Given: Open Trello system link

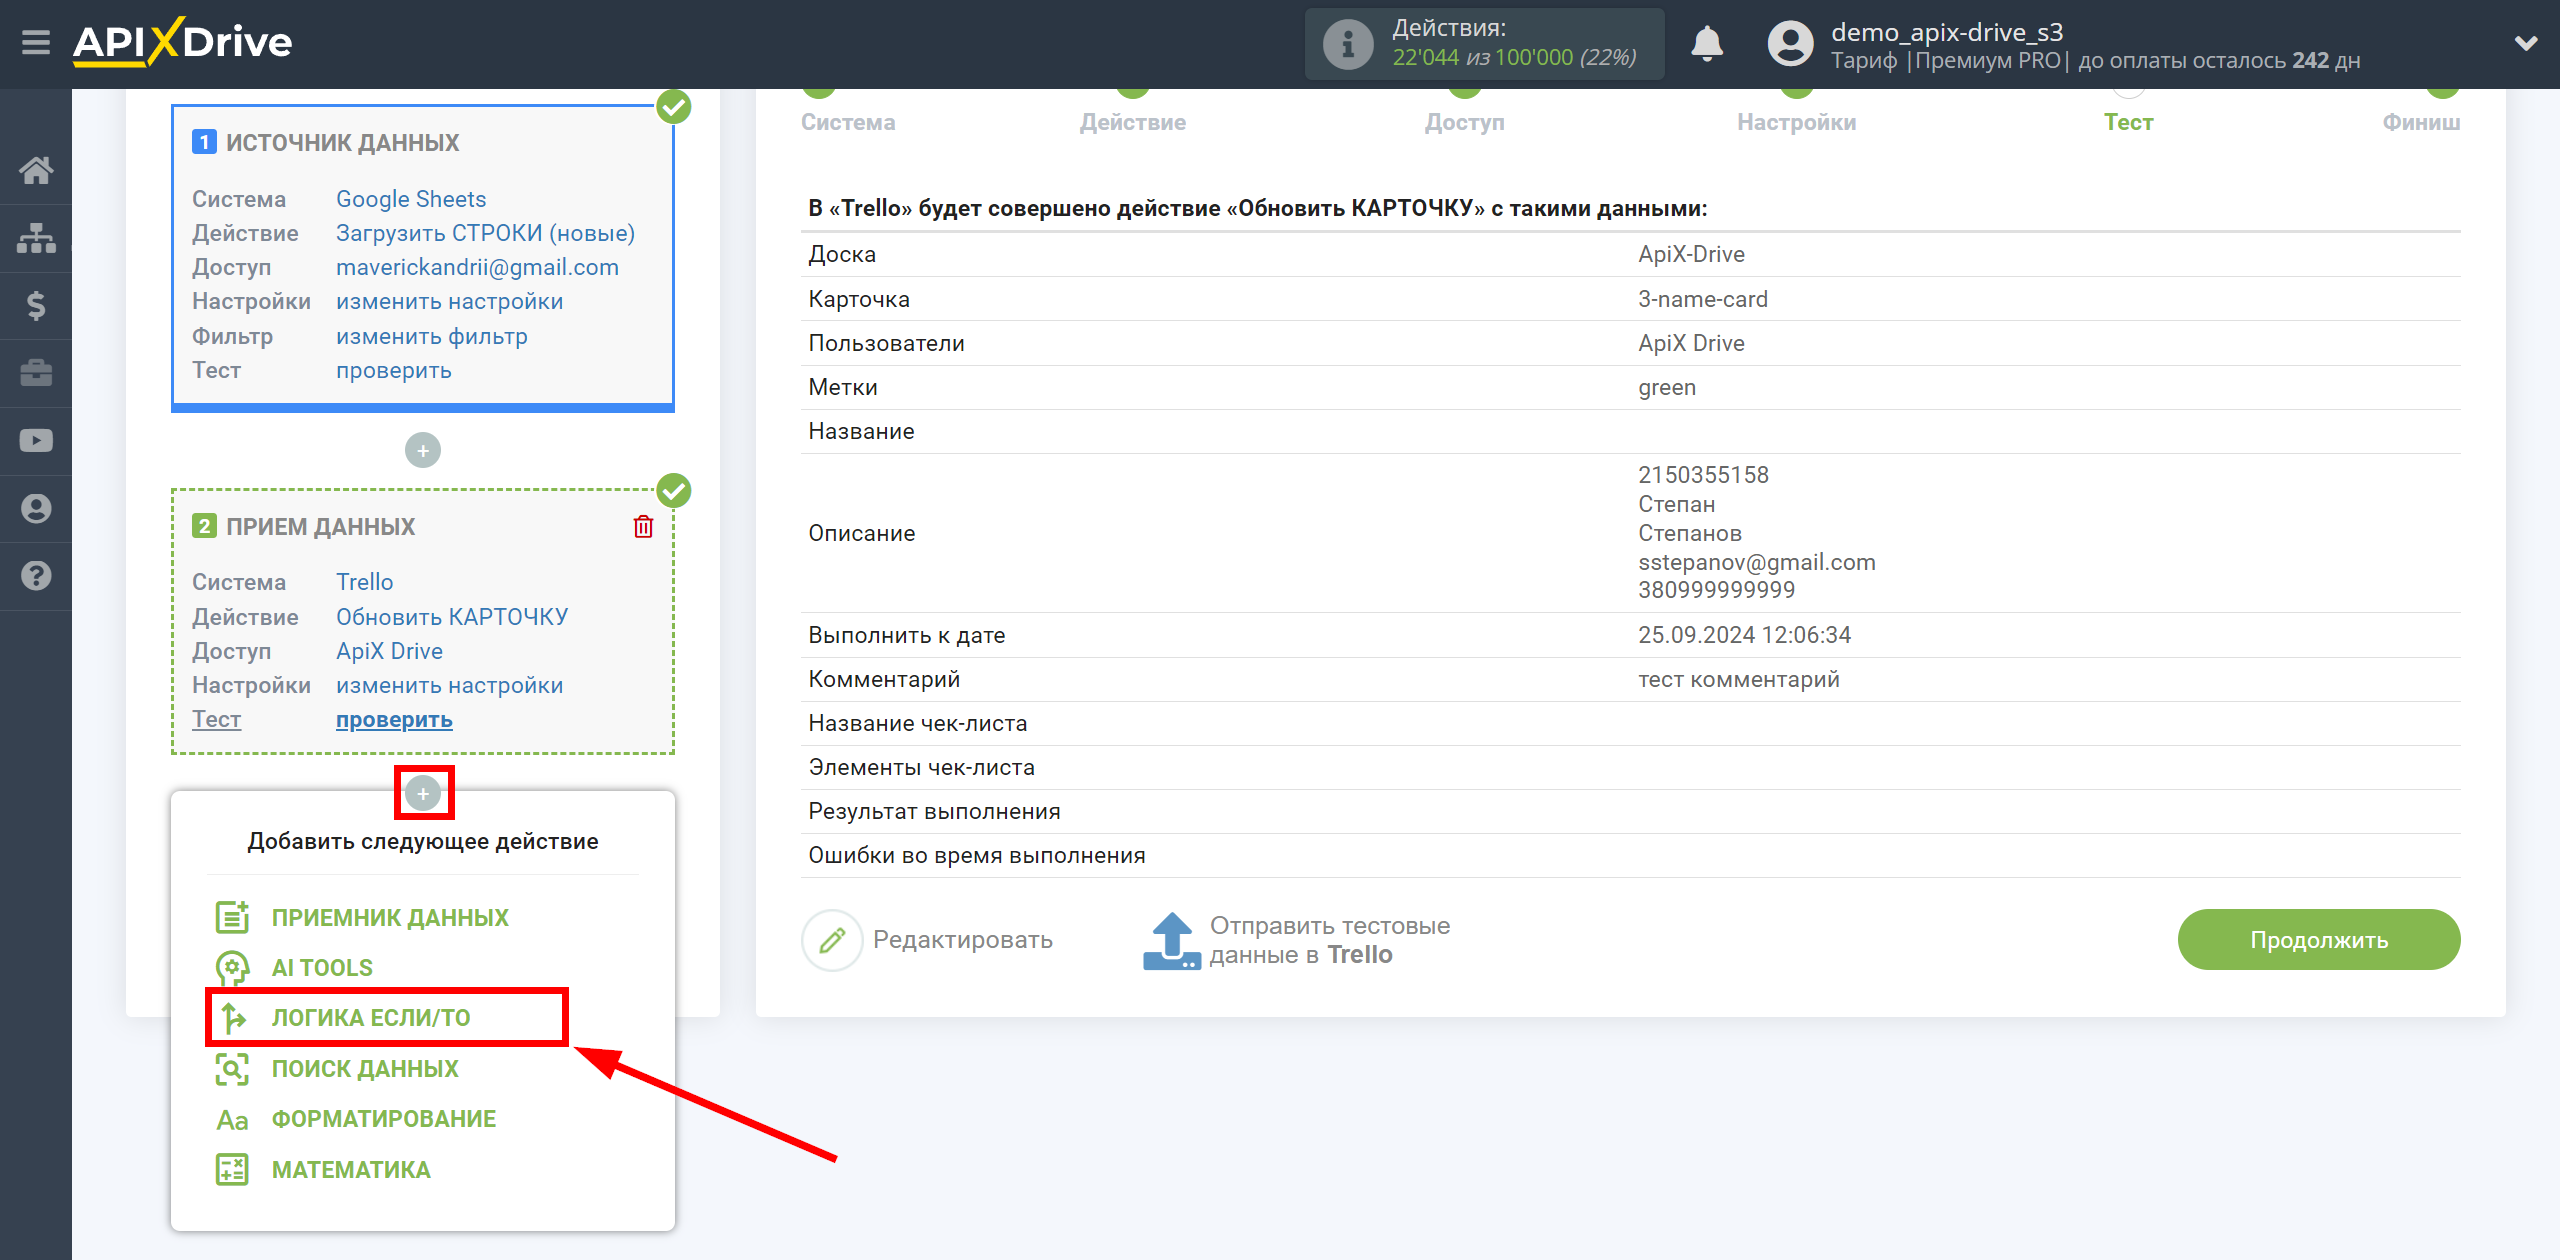Looking at the screenshot, I should pos(364,582).
